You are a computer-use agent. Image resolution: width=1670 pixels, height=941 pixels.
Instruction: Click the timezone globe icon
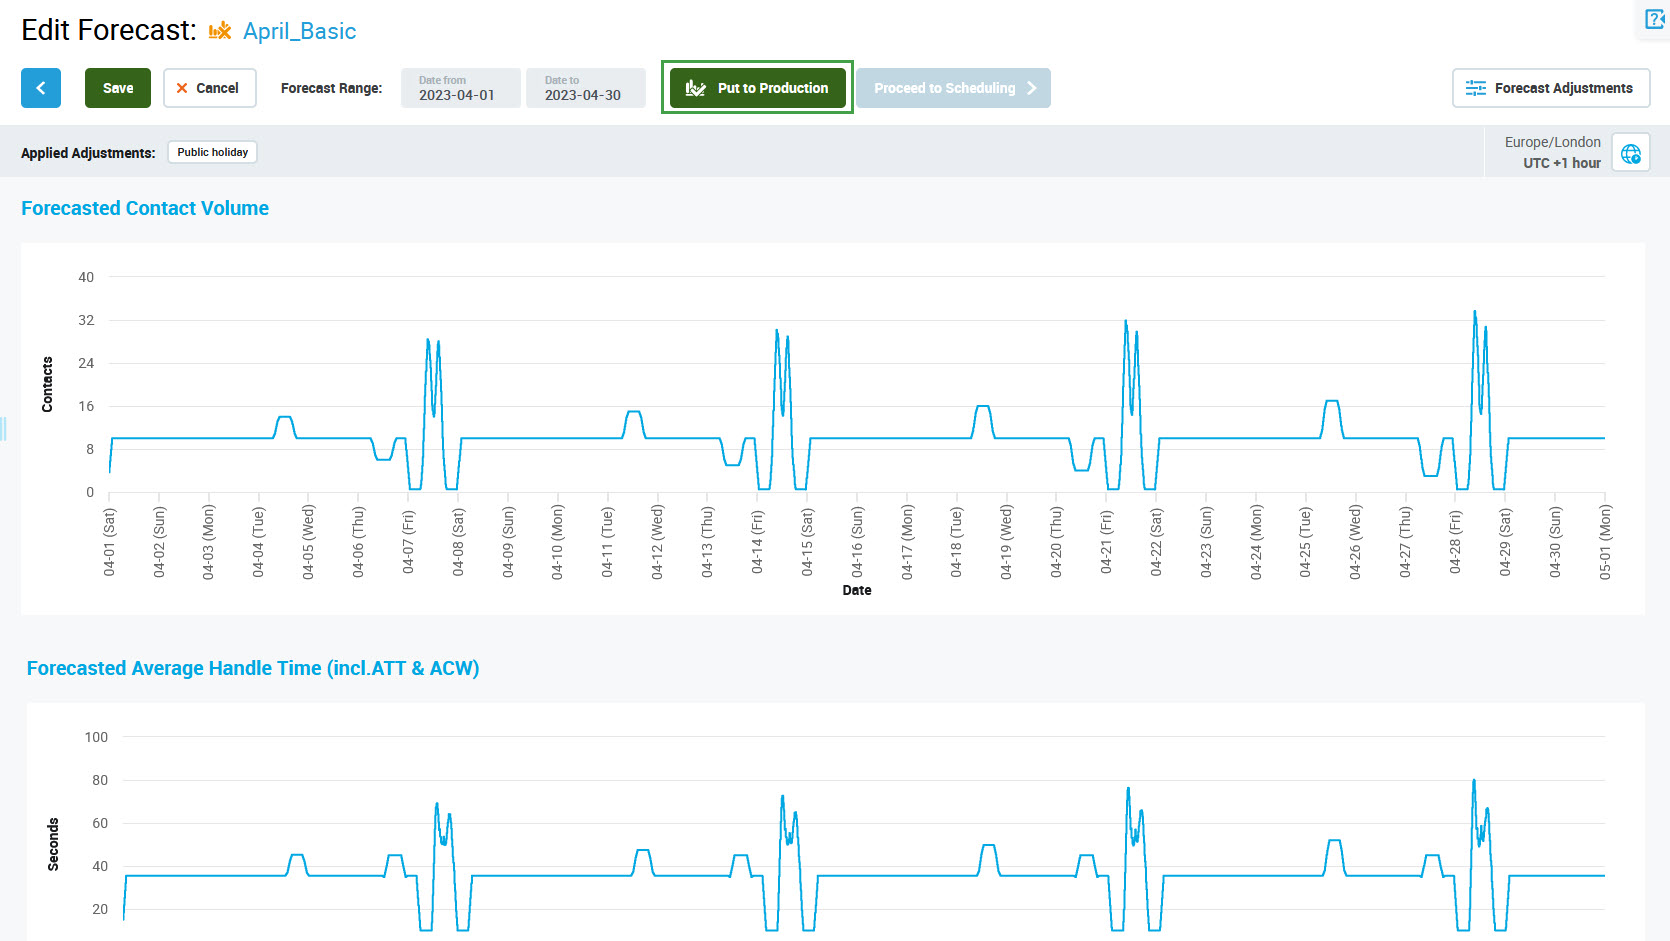(x=1631, y=153)
